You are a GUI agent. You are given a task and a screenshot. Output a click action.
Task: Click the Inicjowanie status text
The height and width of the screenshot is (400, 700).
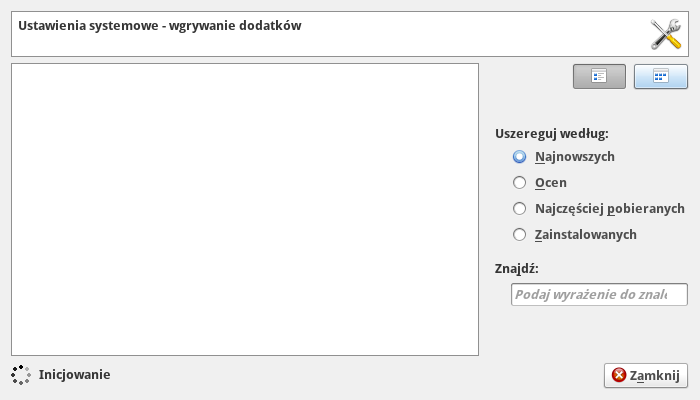click(x=74, y=375)
